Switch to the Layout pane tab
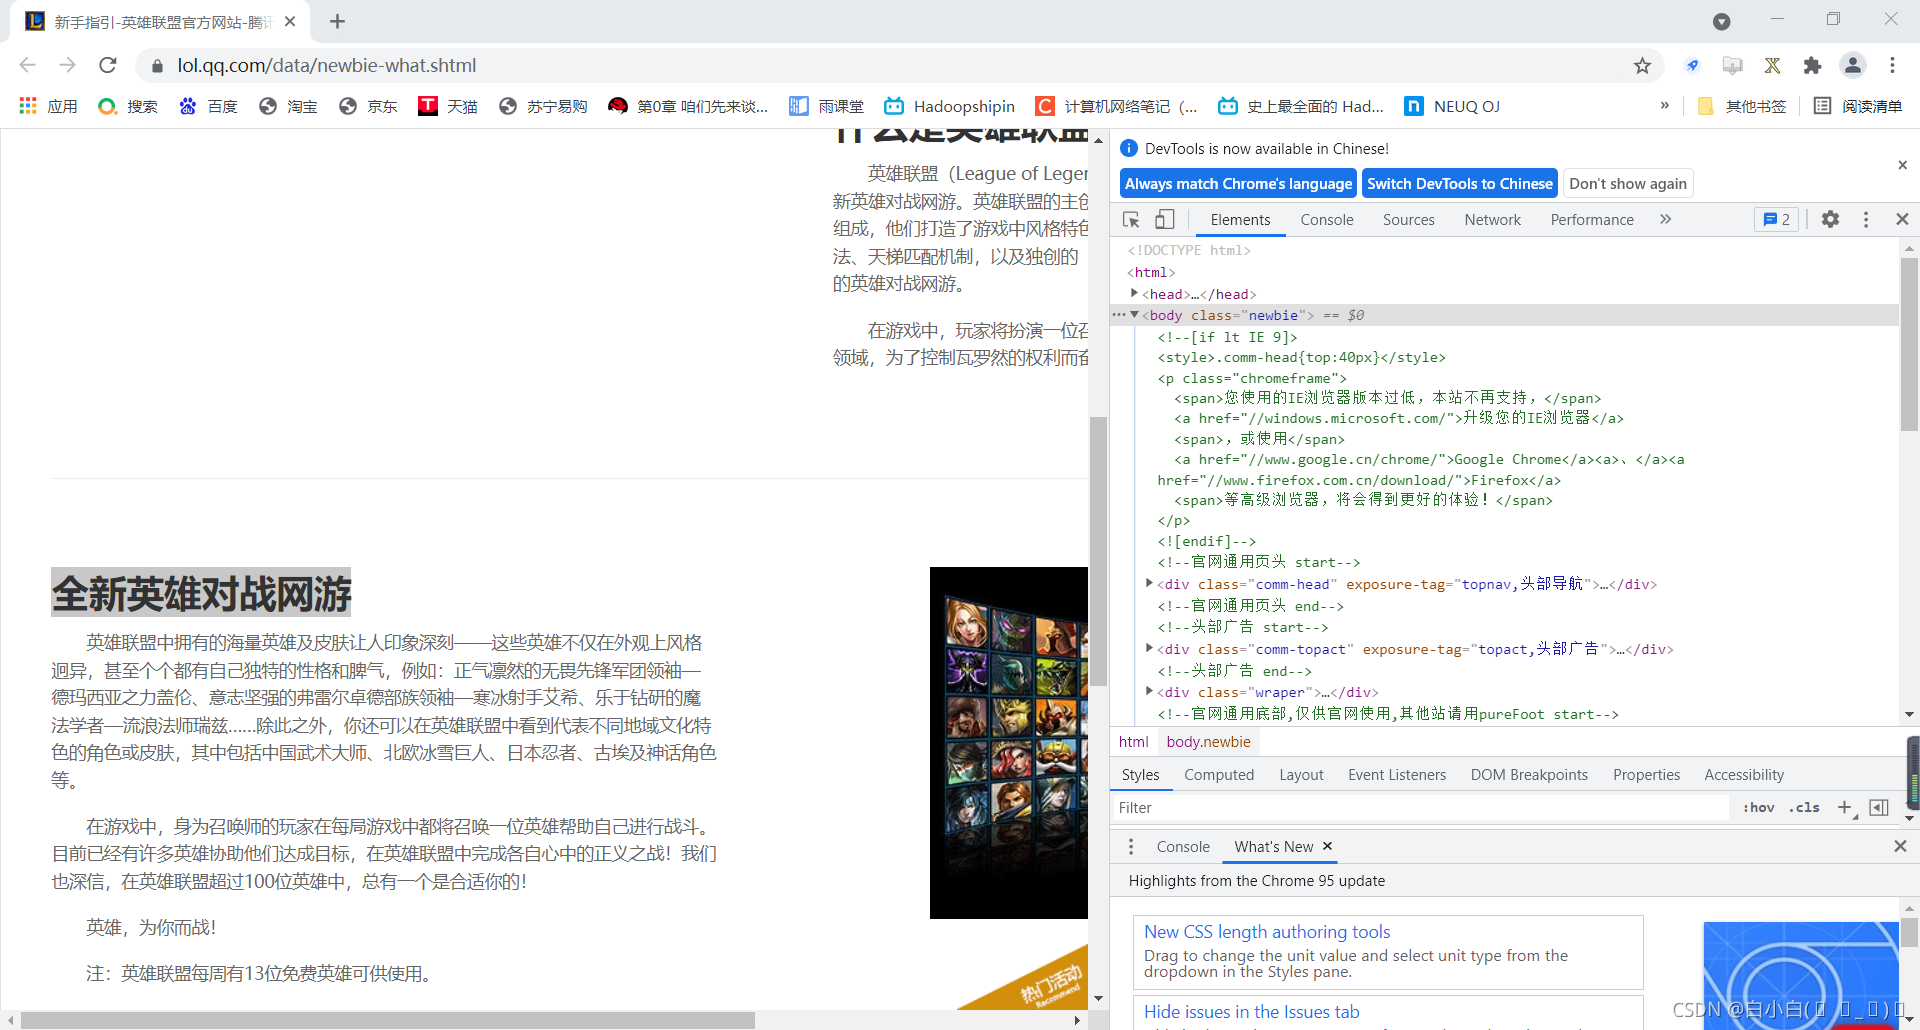Viewport: 1920px width, 1030px height. point(1301,775)
